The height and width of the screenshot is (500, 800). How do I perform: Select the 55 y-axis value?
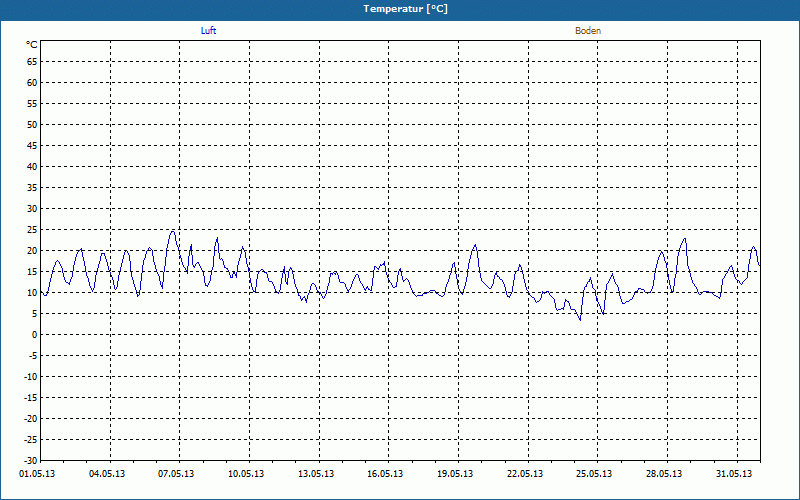[x=32, y=104]
